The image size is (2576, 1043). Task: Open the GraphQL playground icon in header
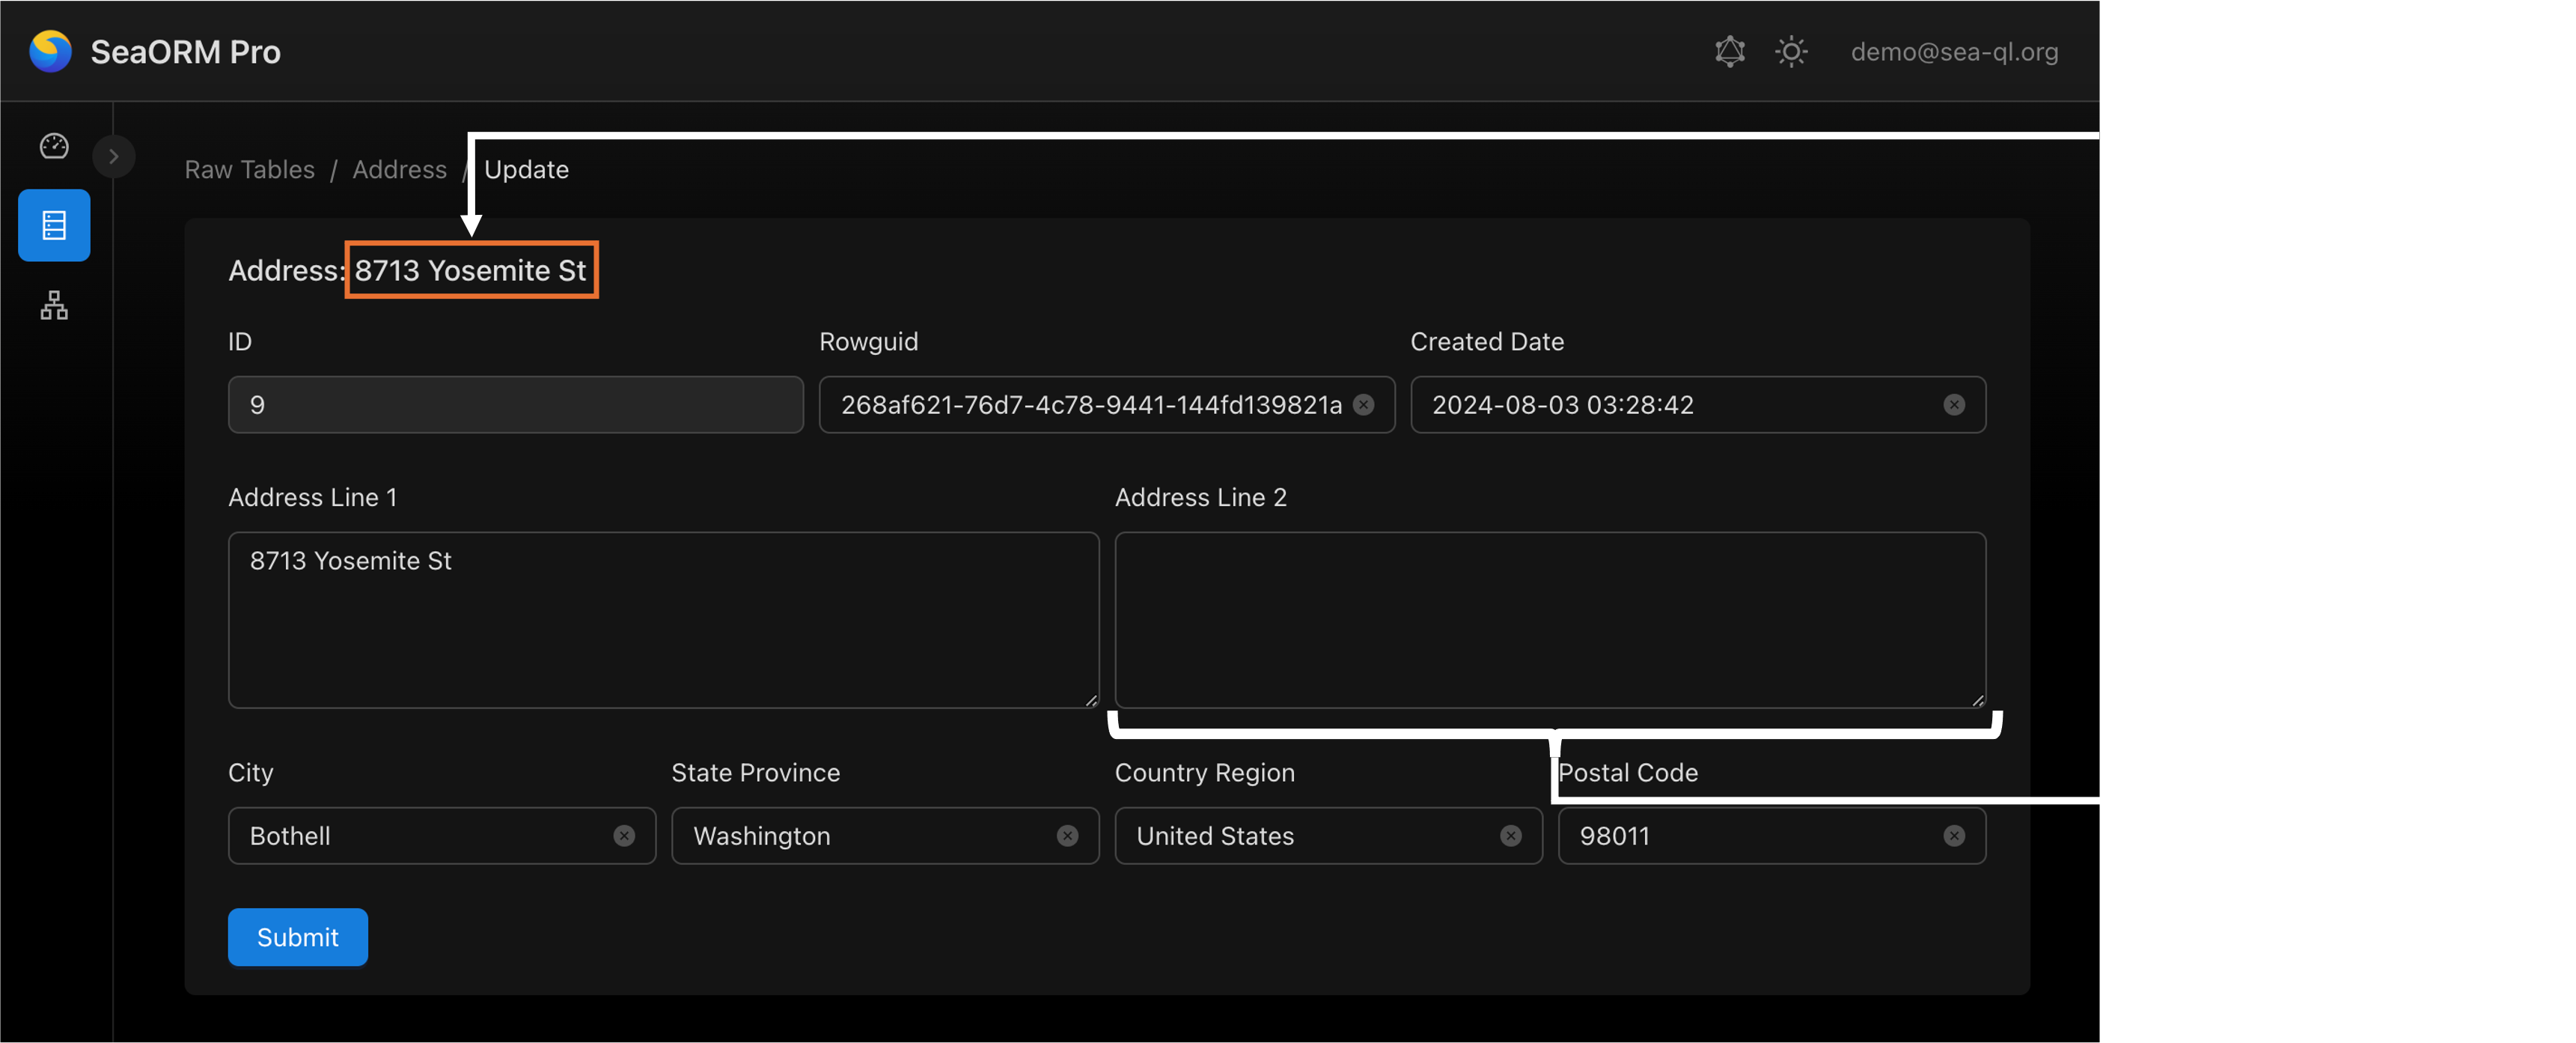pos(1729,52)
